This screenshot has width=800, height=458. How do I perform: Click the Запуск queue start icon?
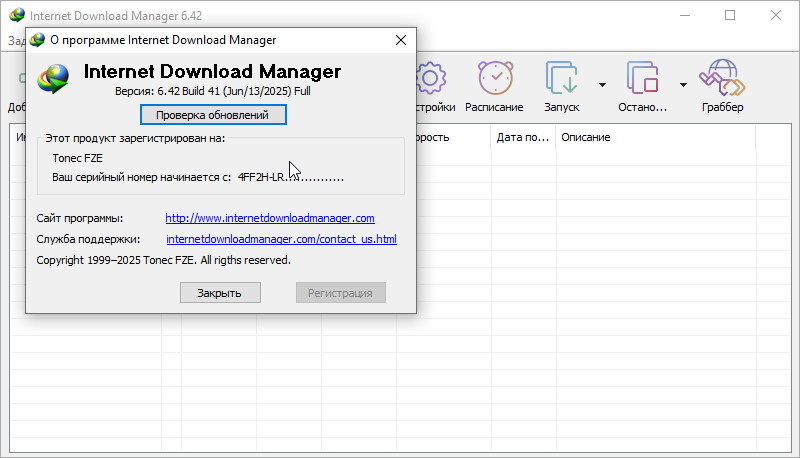pyautogui.click(x=561, y=78)
